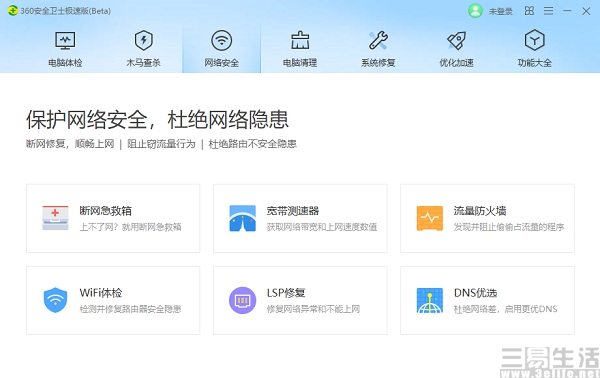This screenshot has width=600, height=378.
Task: Open the 宽带测速器 title text
Action: click(293, 211)
